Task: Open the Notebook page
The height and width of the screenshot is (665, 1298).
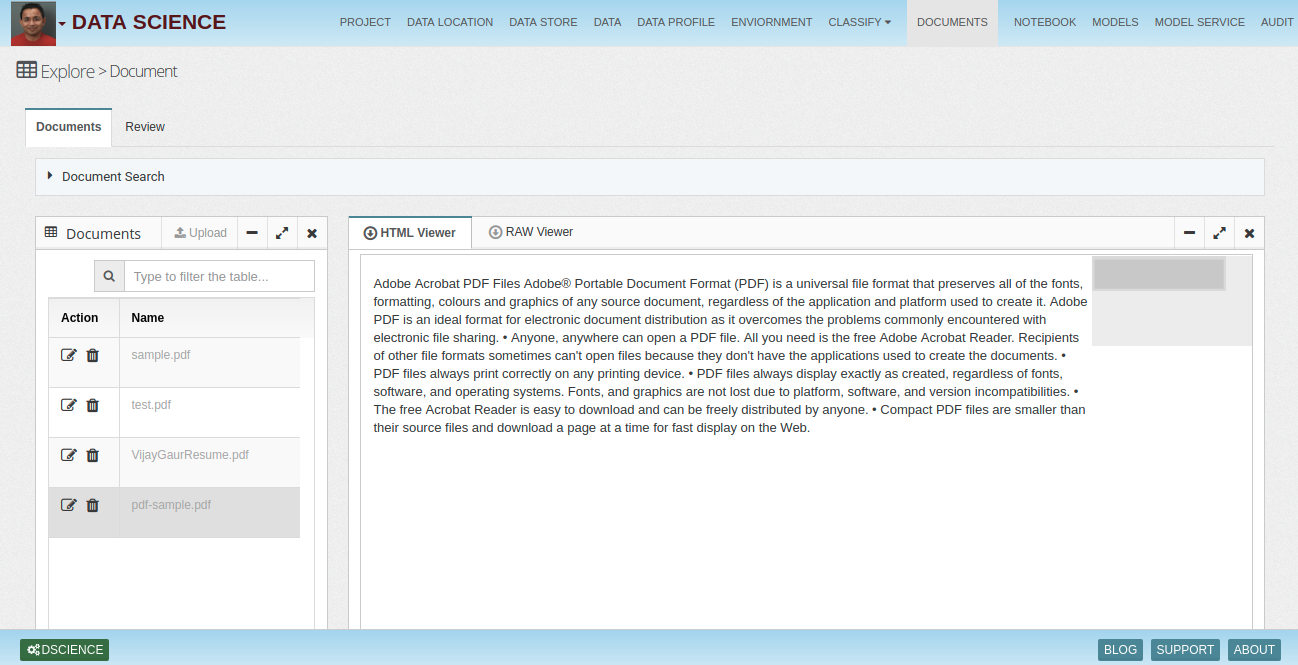Action: (x=1045, y=22)
